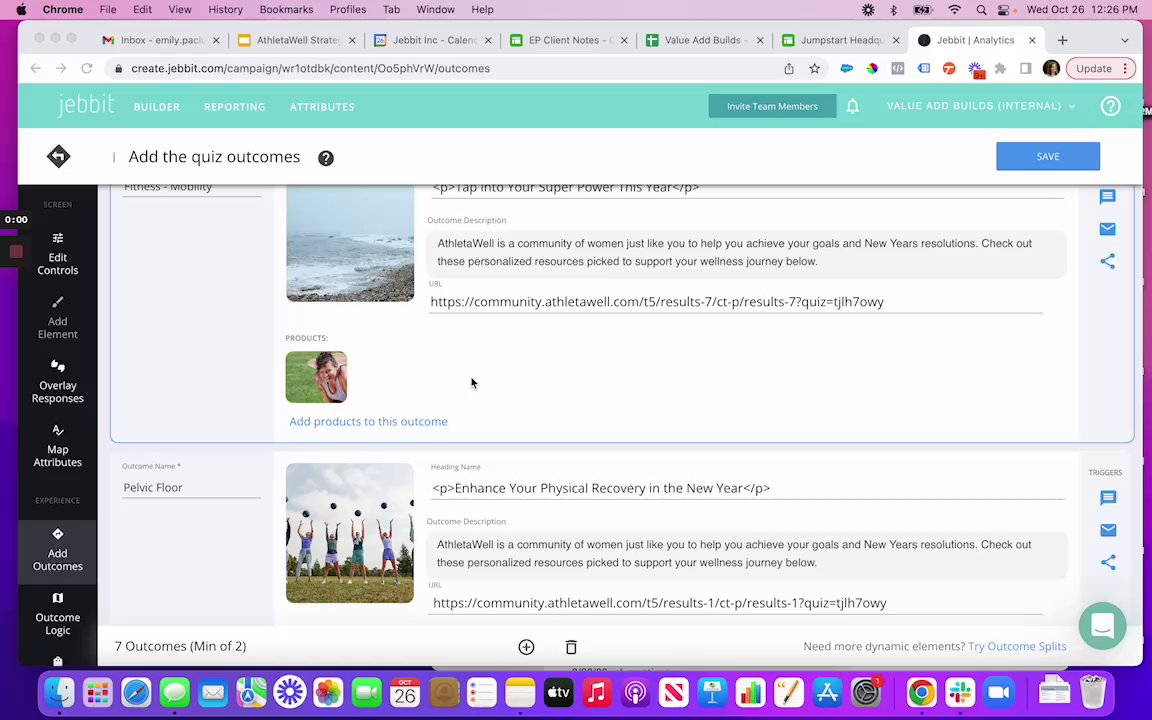This screenshot has height=720, width=1152.
Task: Switch to Jumpstart Headqu tab
Action: (x=841, y=40)
